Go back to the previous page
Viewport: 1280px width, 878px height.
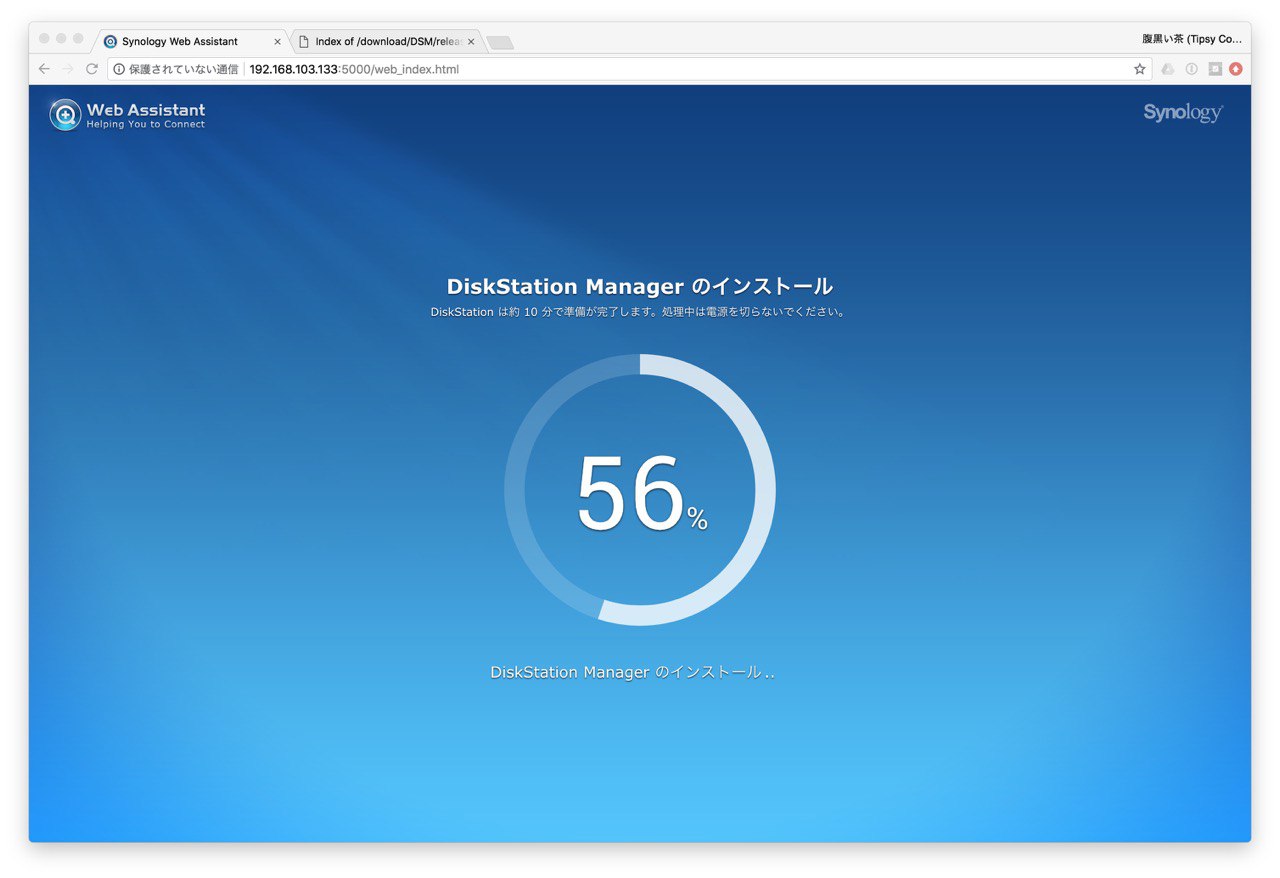click(44, 69)
